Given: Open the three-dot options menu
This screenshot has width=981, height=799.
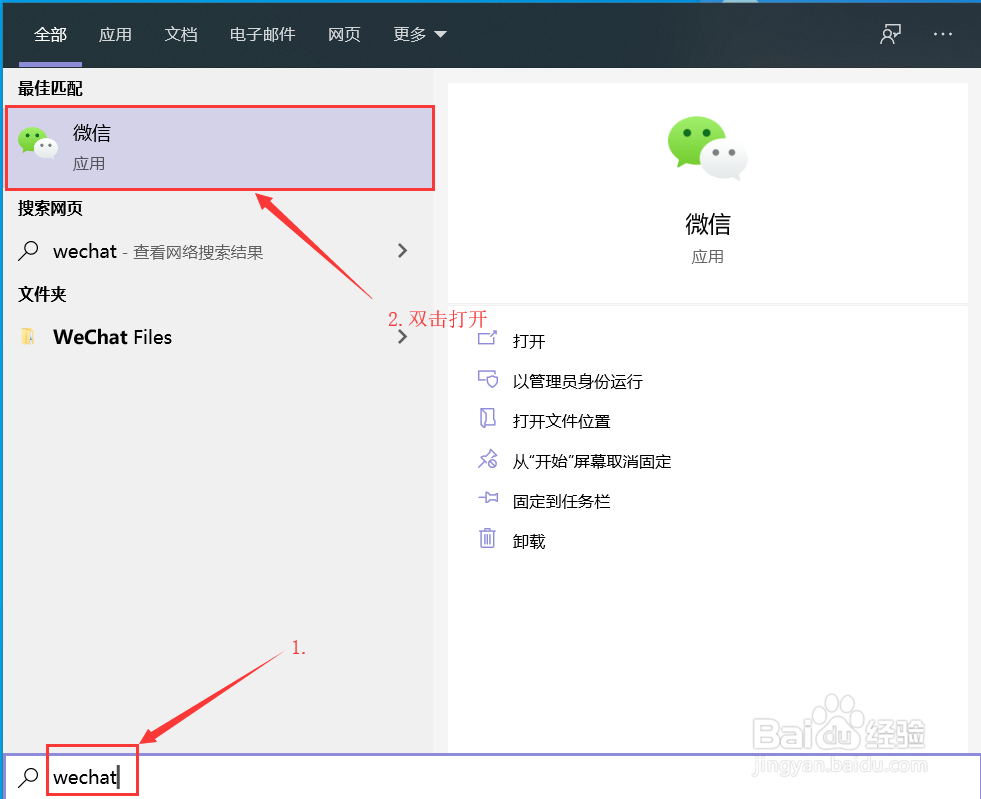Looking at the screenshot, I should [942, 34].
